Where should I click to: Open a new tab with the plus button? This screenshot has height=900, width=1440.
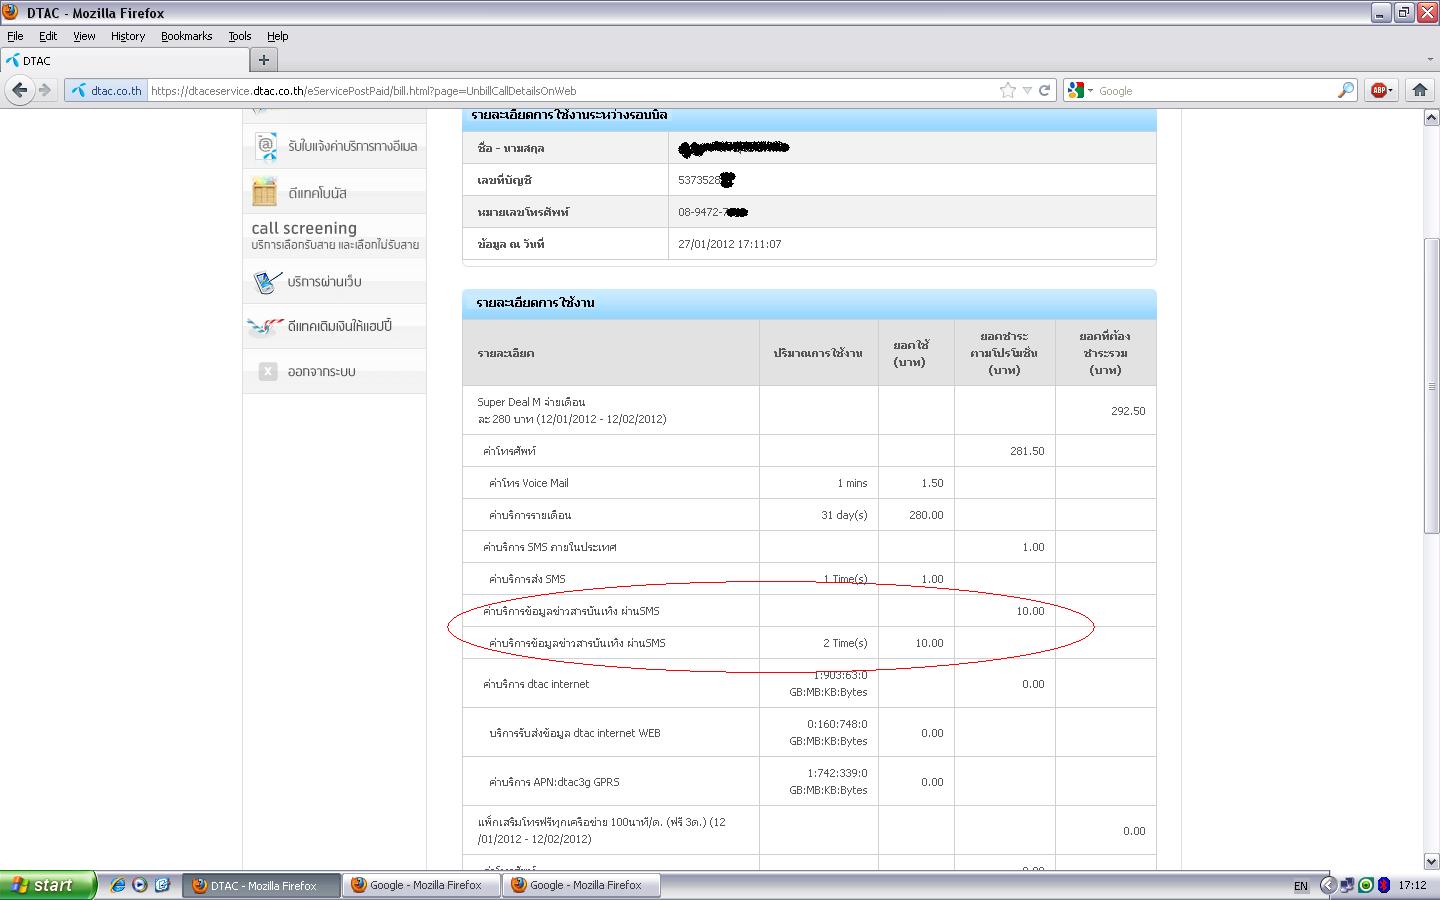[264, 60]
